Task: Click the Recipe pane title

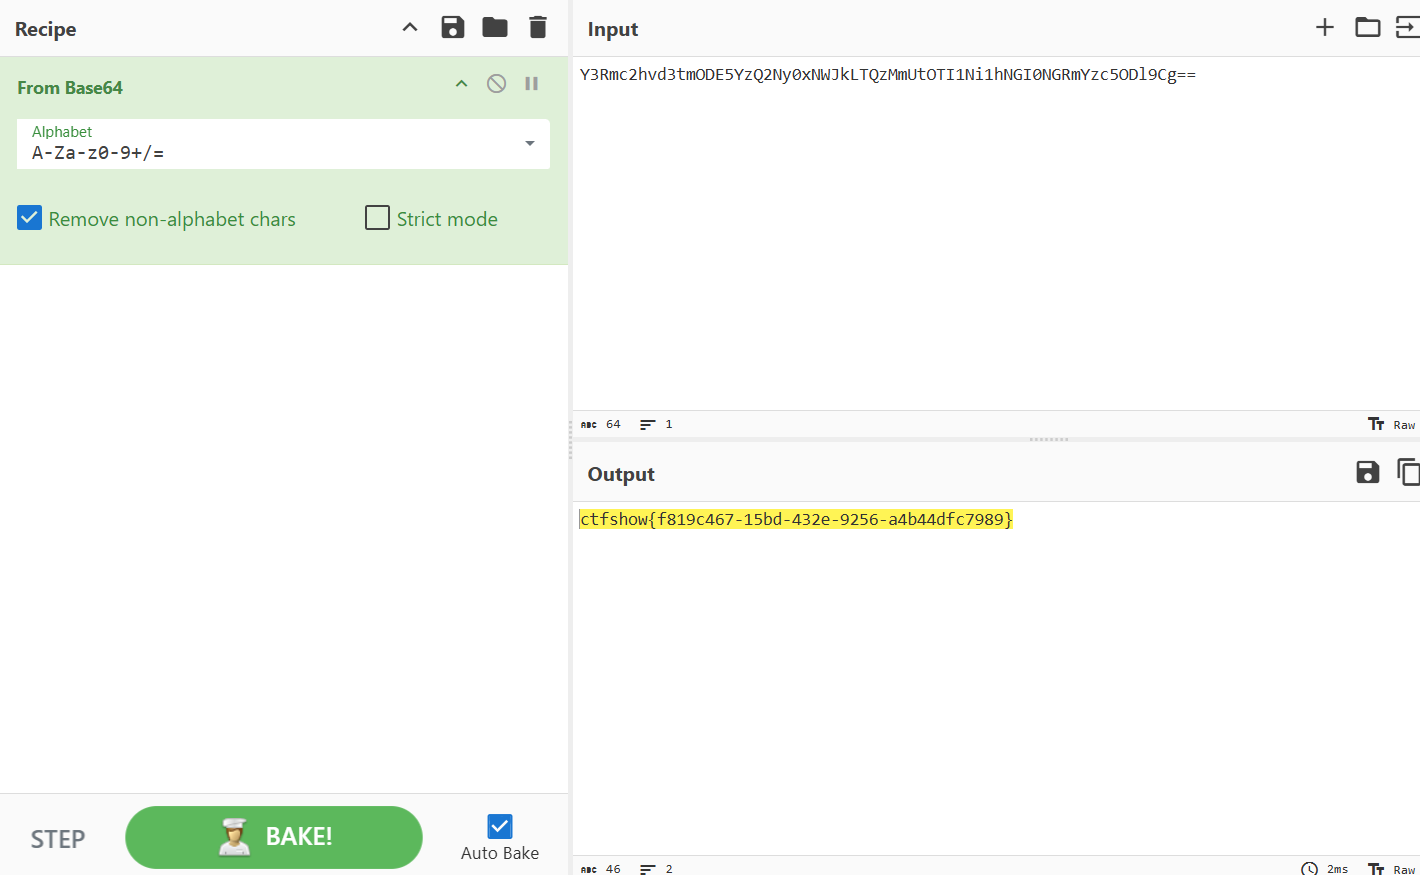Action: click(x=46, y=29)
